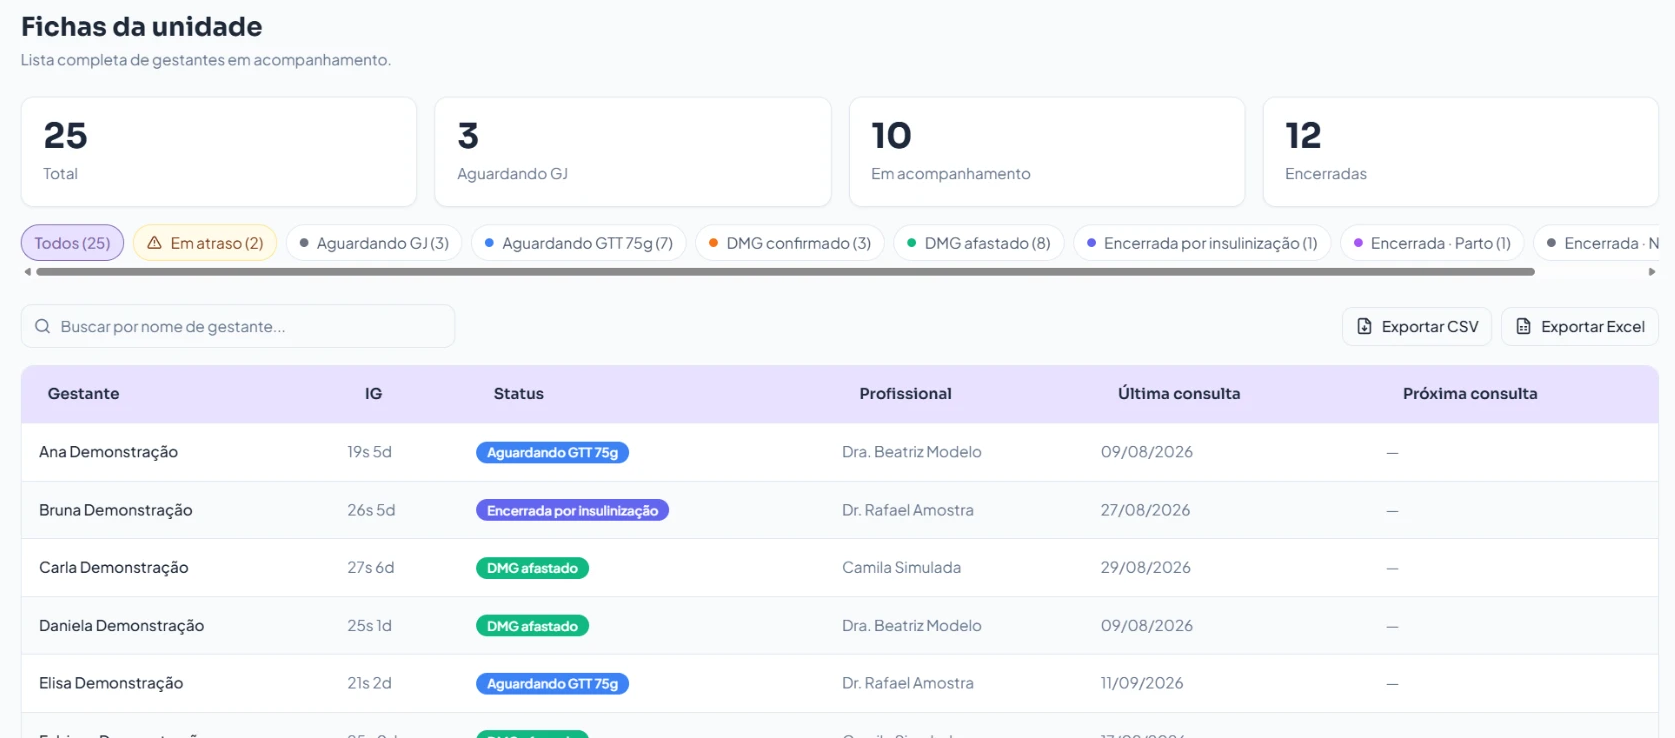
Task: Click the Excel file icon in Exportar Excel
Action: [x=1523, y=326]
